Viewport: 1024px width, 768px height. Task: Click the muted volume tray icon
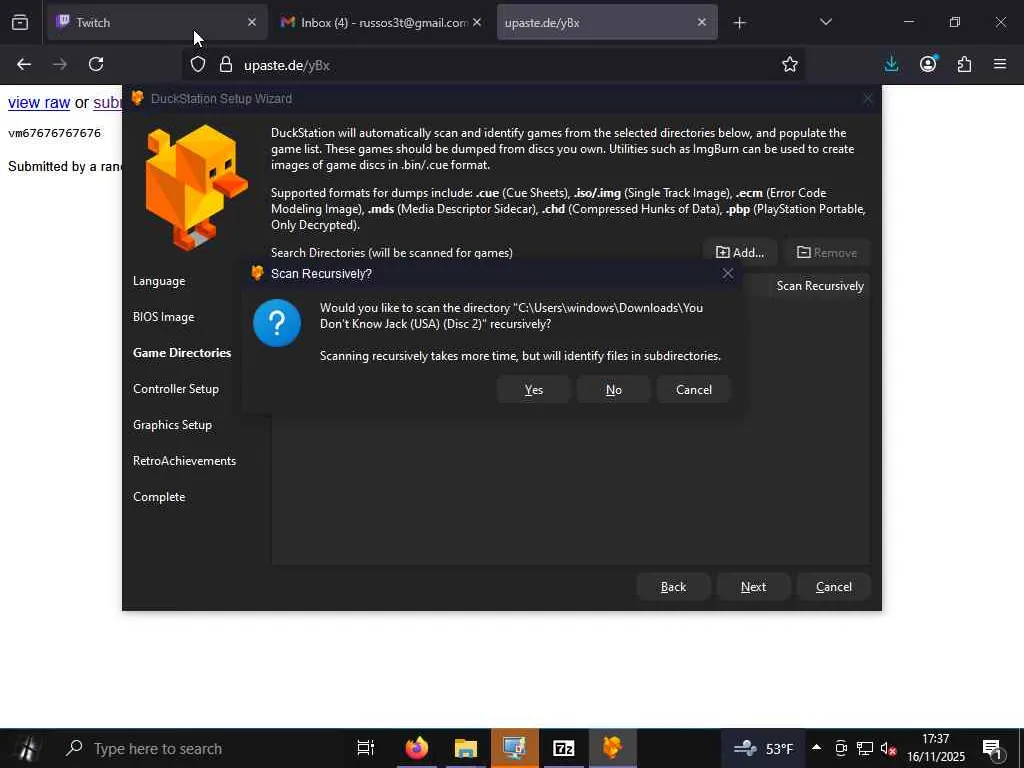click(x=888, y=748)
